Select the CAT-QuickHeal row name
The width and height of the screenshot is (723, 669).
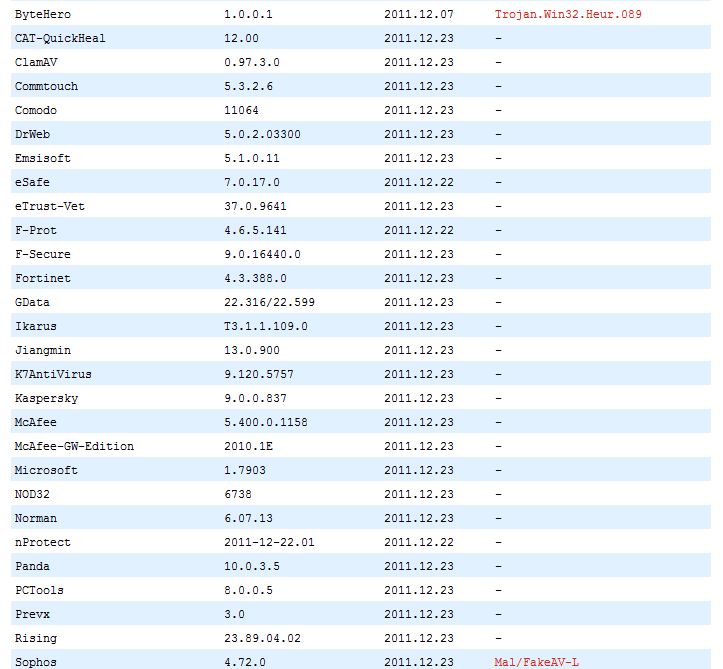point(60,38)
